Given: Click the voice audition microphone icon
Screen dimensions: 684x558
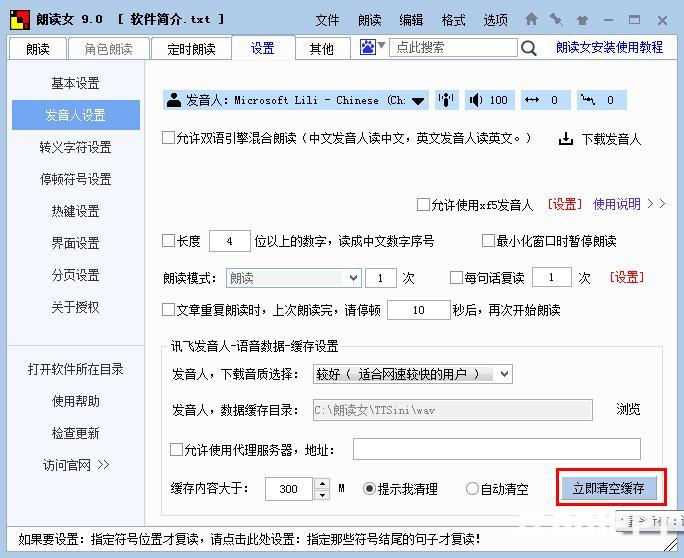Looking at the screenshot, I should click(x=446, y=100).
